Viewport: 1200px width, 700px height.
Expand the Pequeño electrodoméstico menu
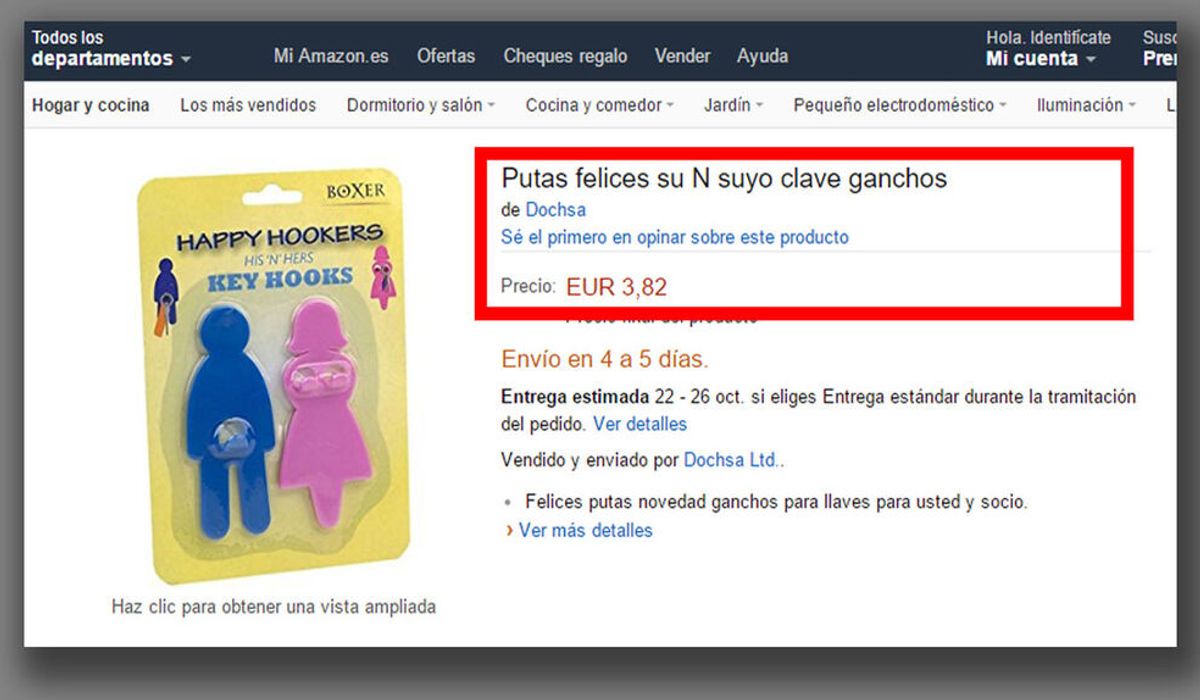(900, 105)
